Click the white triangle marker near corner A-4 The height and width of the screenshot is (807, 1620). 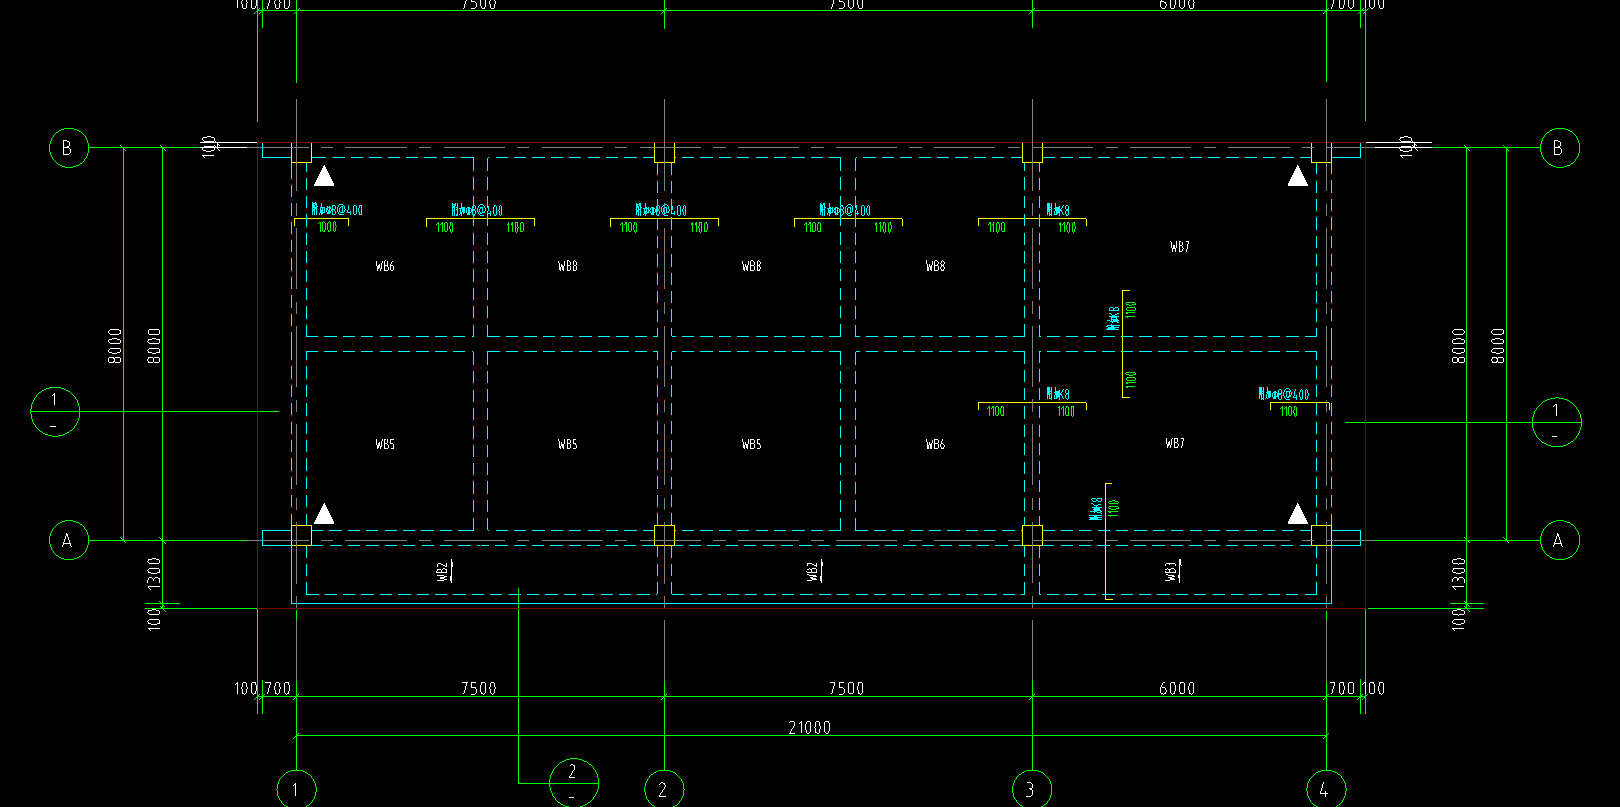(x=1298, y=514)
